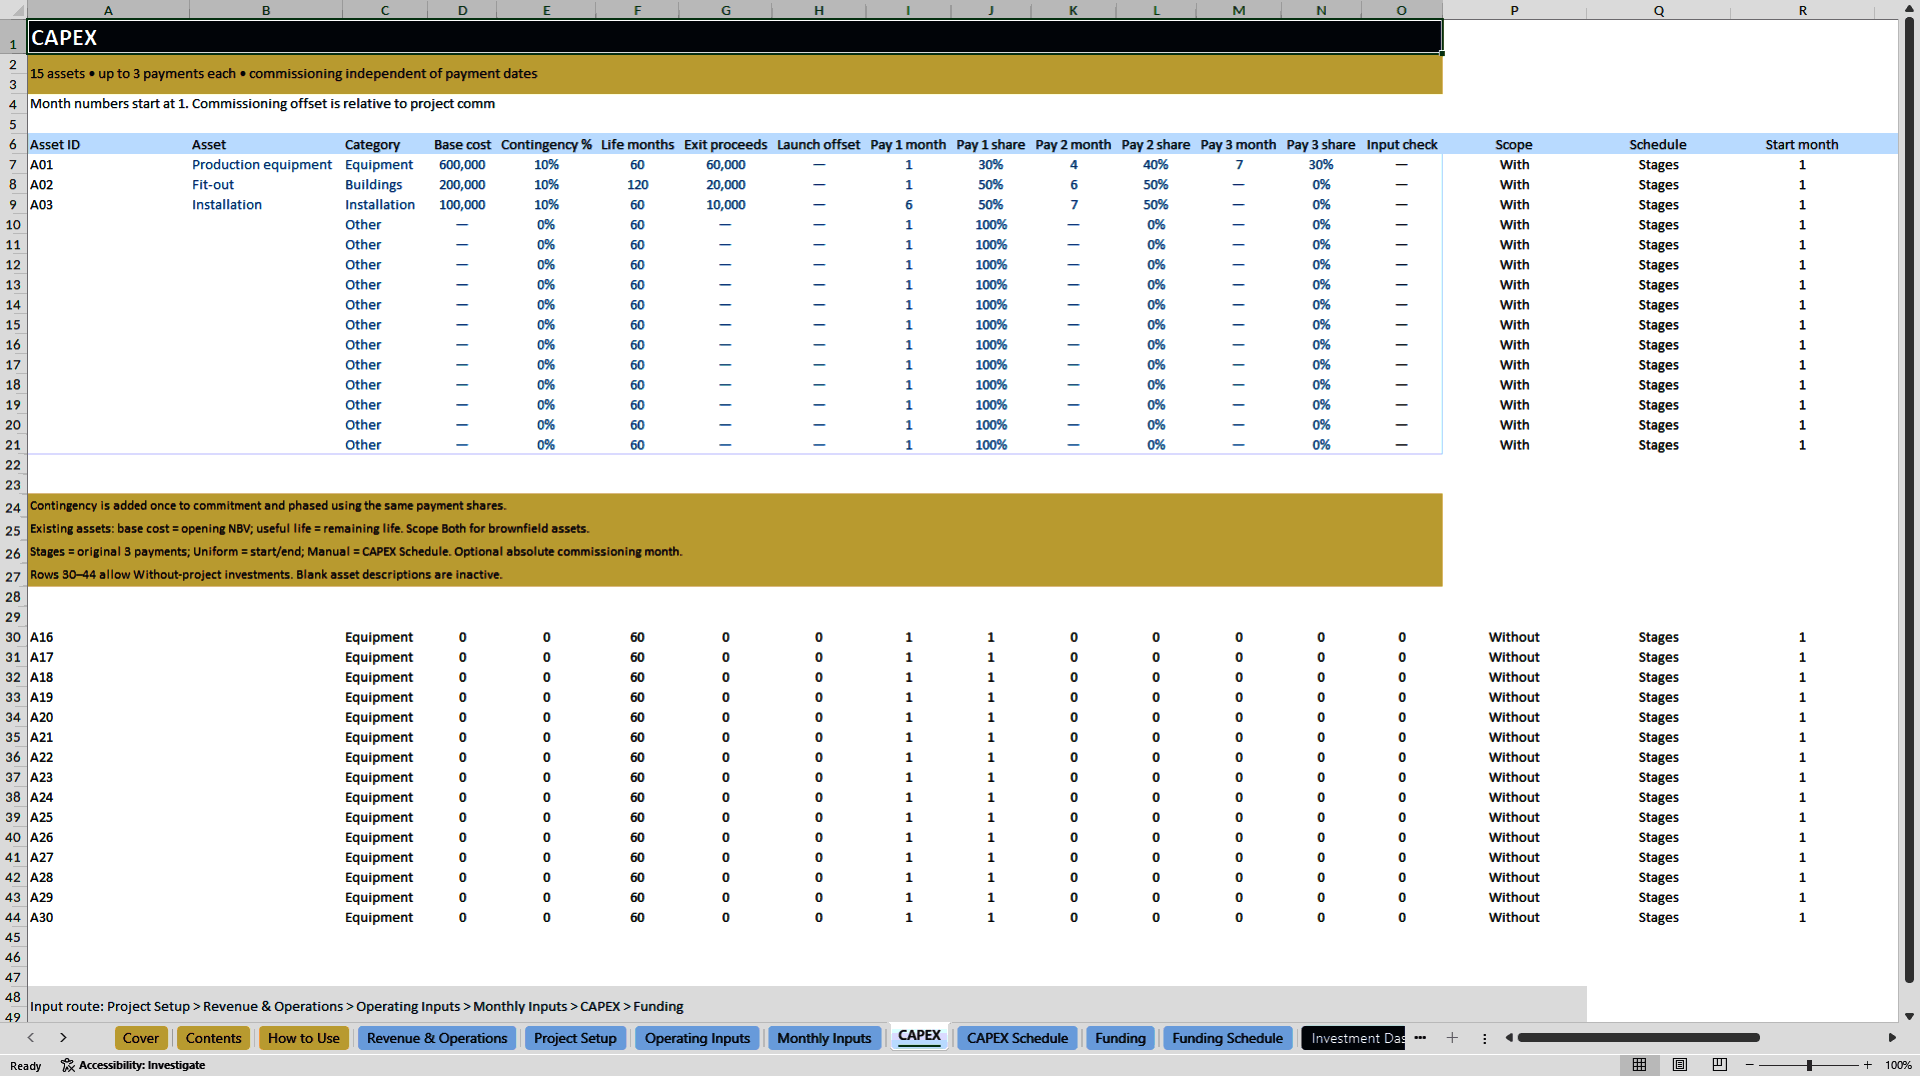Switch to CAPEX Schedule tab
The height and width of the screenshot is (1076, 1920).
(x=1017, y=1038)
